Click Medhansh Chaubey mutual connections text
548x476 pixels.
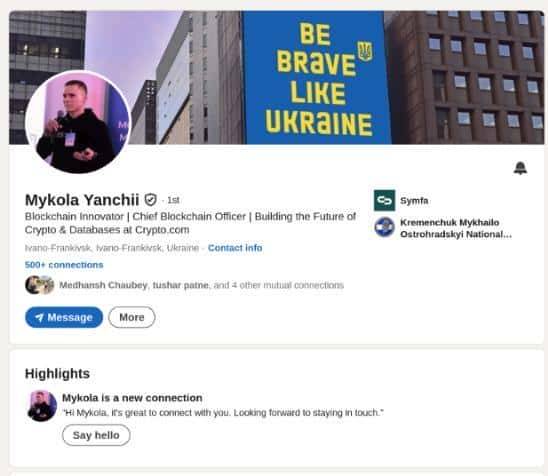(201, 285)
